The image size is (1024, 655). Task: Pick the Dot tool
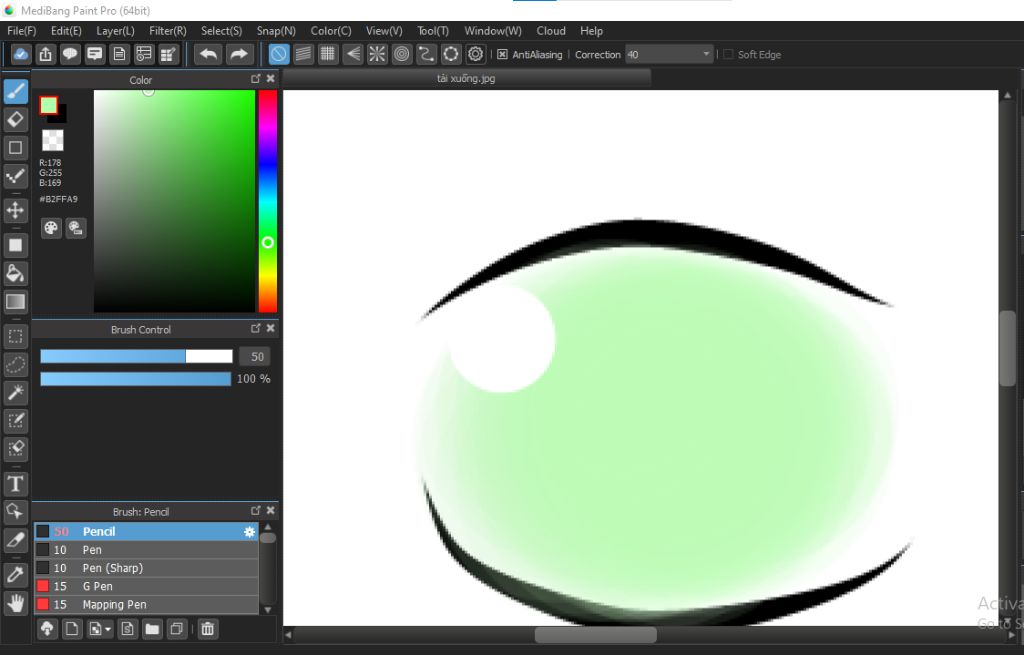(16, 176)
